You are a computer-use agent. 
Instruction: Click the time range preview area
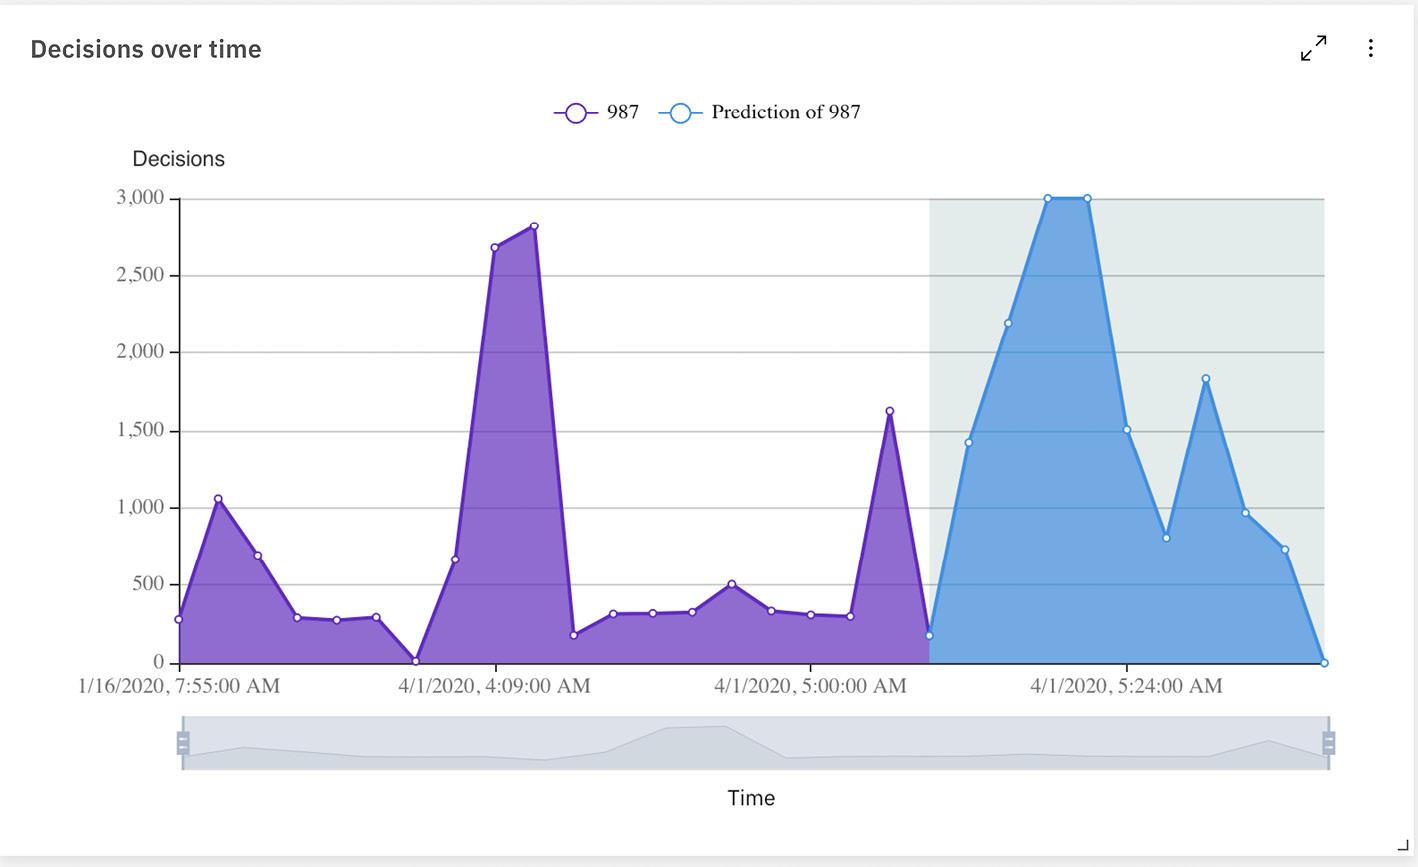[x=756, y=743]
